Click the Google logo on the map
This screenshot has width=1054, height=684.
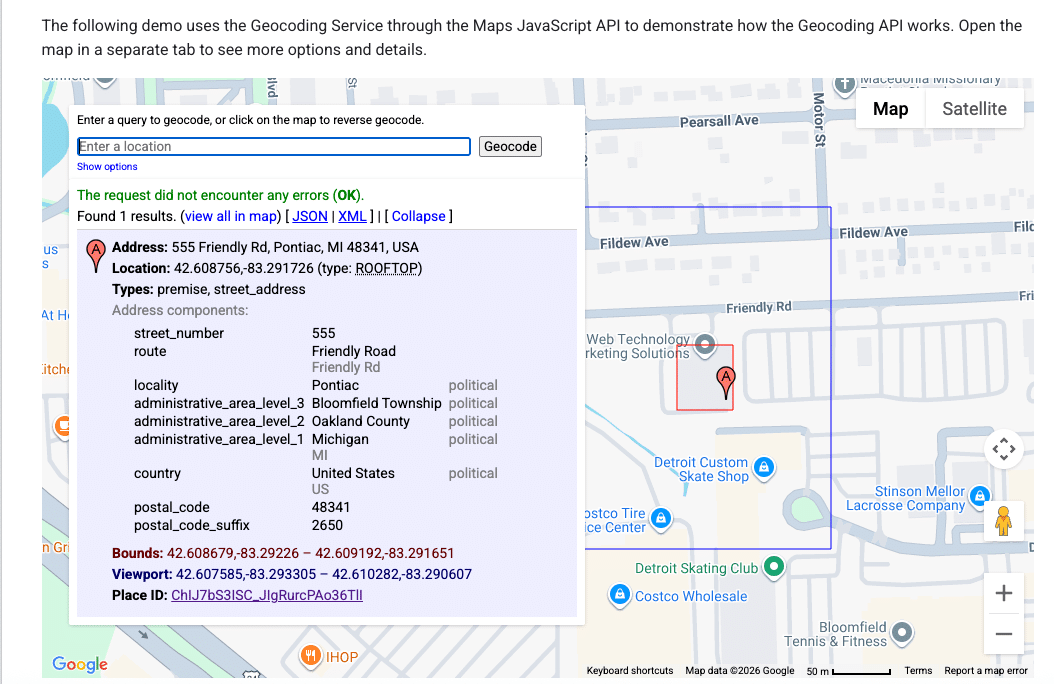80,664
